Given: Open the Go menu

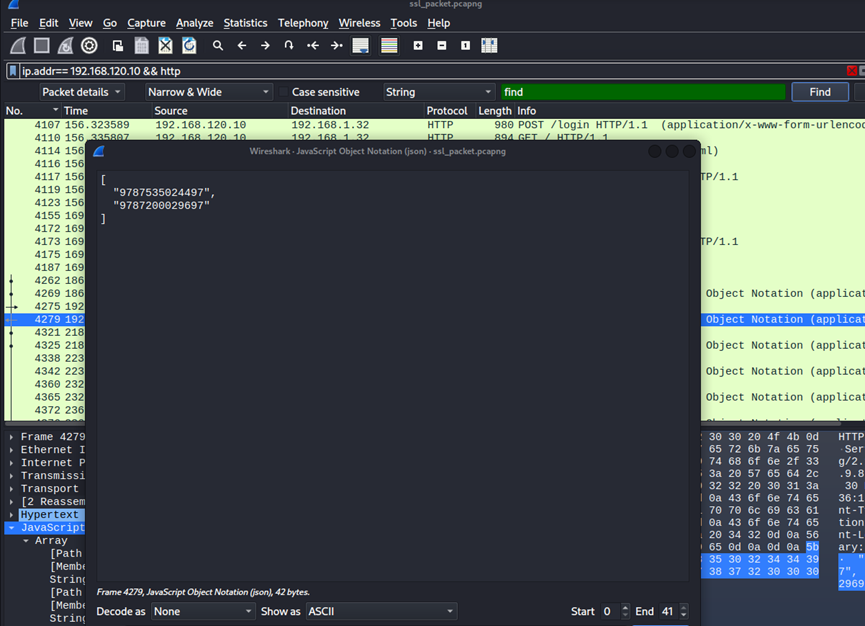Looking at the screenshot, I should tap(110, 23).
